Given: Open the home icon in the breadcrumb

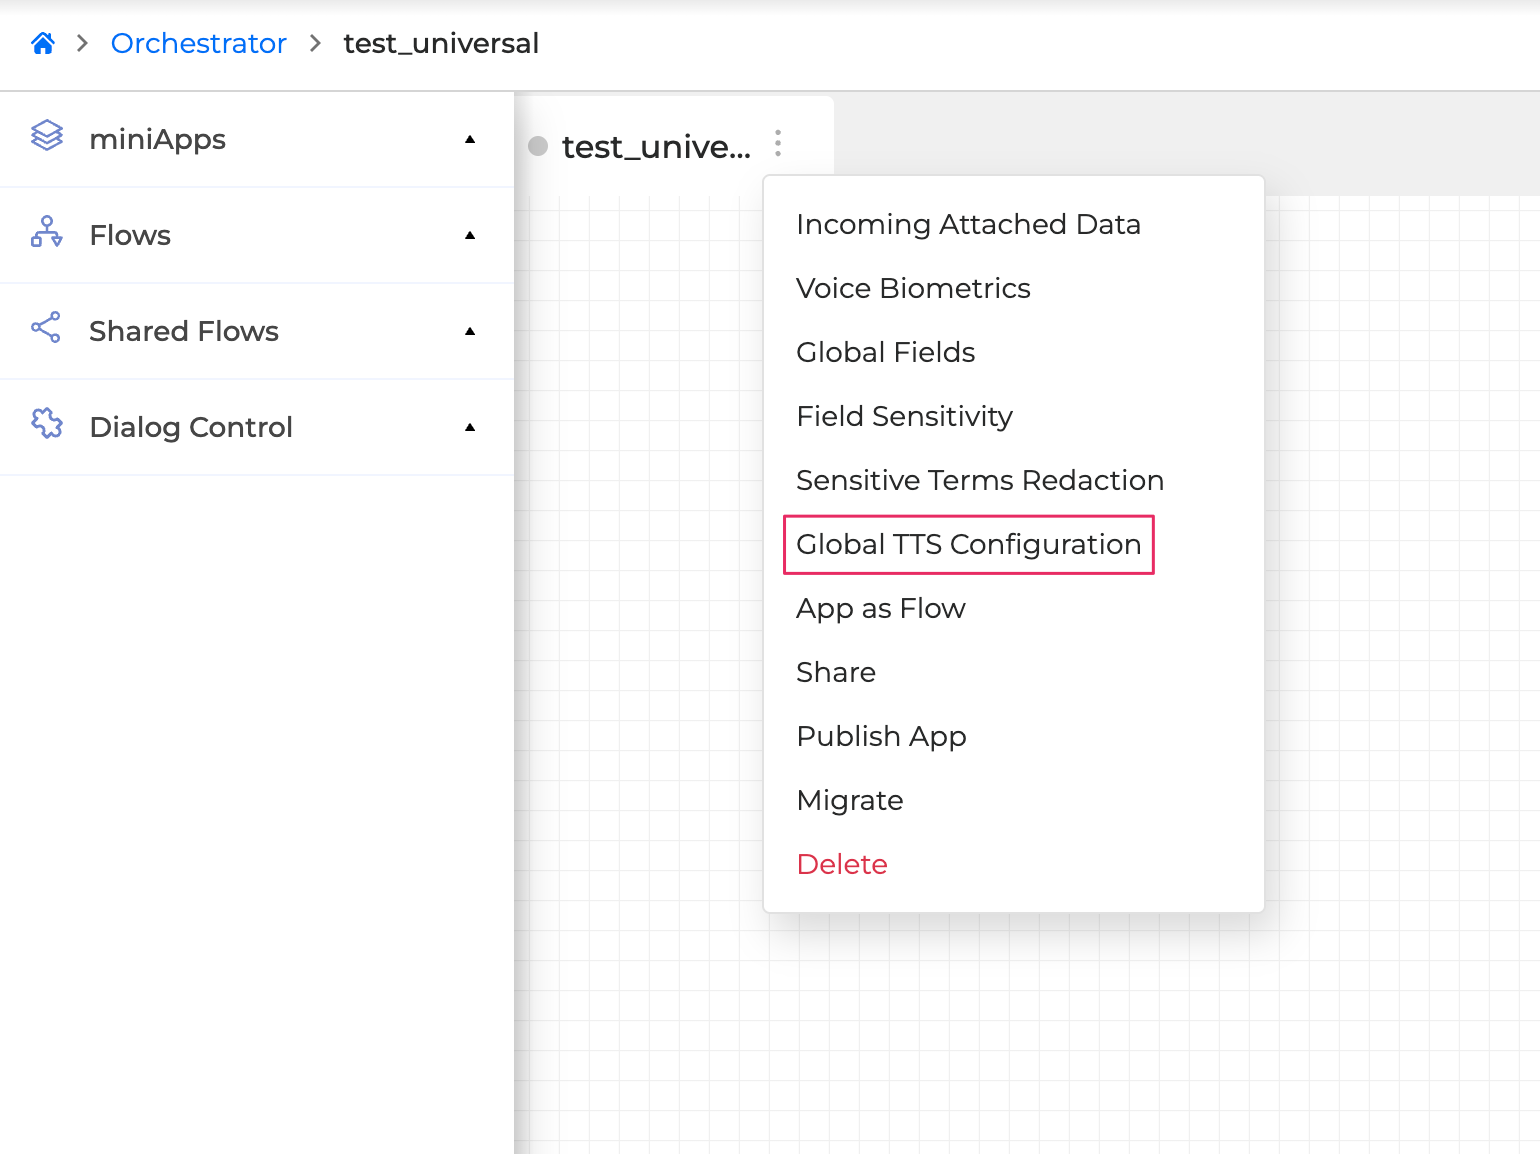Looking at the screenshot, I should (43, 42).
